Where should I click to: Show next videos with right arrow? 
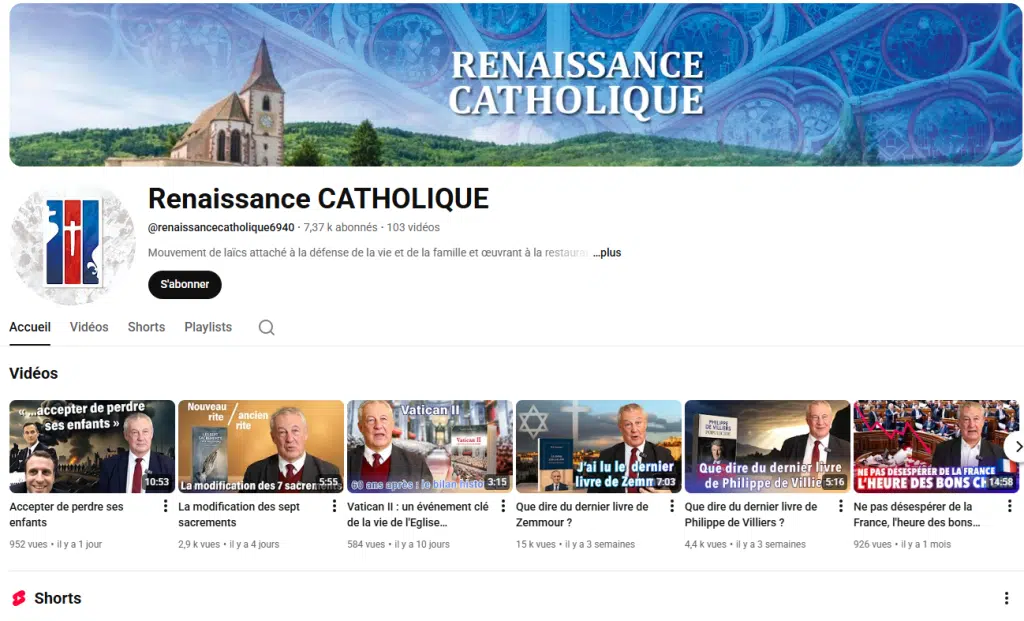click(1016, 447)
